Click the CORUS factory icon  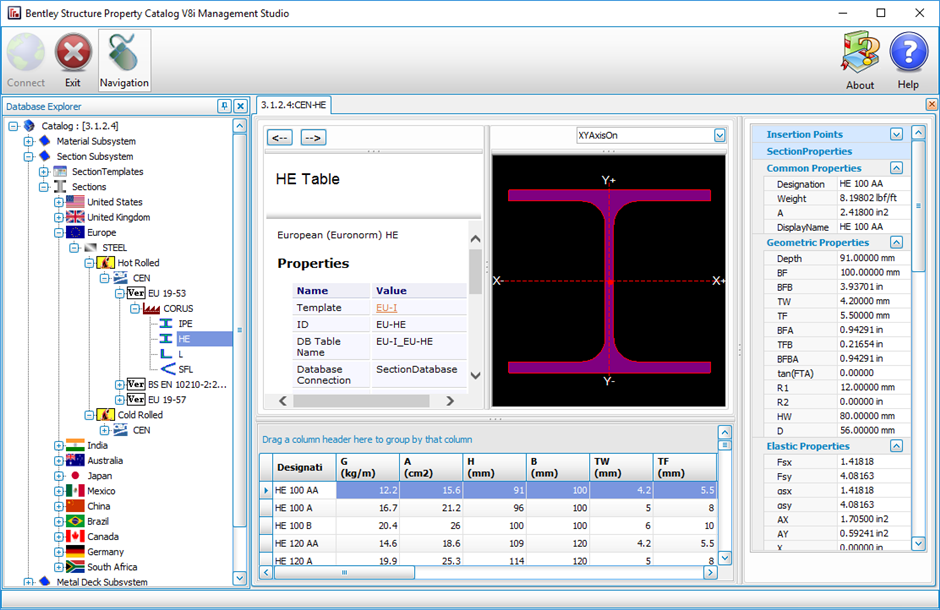click(x=151, y=308)
